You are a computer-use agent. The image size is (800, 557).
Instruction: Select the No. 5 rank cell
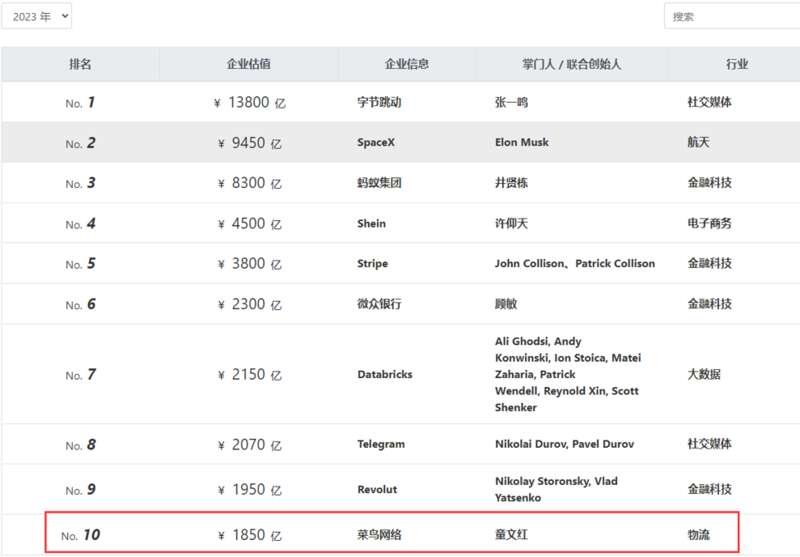coord(80,264)
